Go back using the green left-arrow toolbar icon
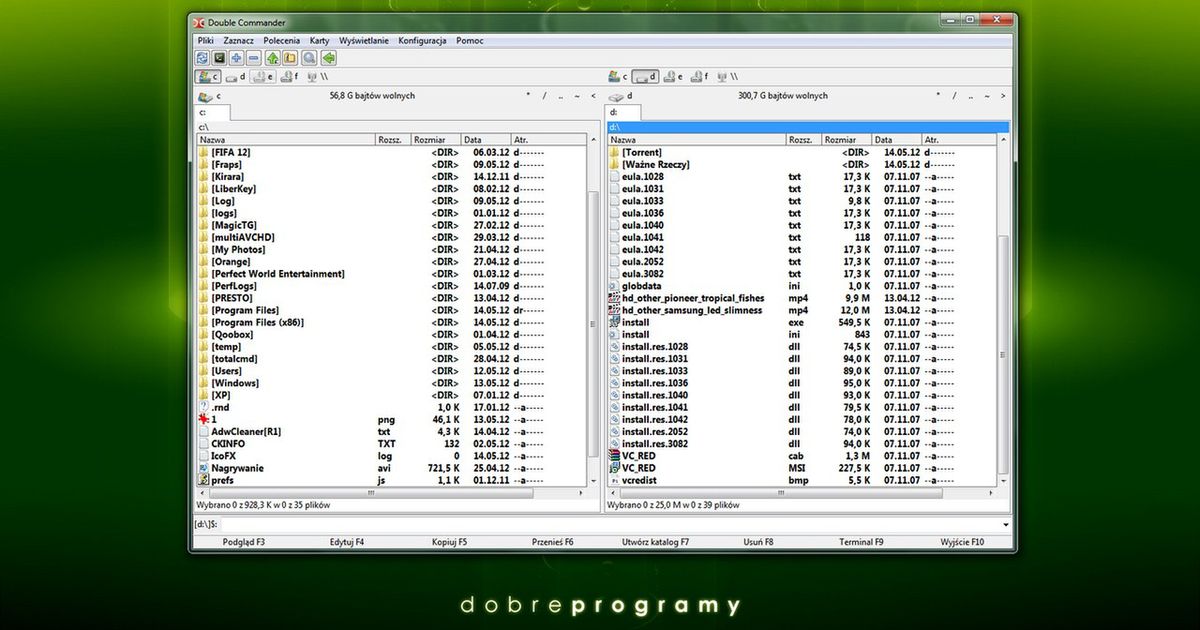Image resolution: width=1200 pixels, height=630 pixels. pos(328,58)
